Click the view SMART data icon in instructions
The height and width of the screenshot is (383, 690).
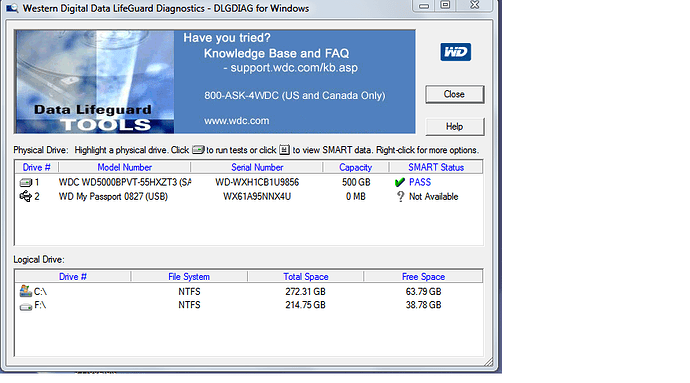[x=284, y=150]
